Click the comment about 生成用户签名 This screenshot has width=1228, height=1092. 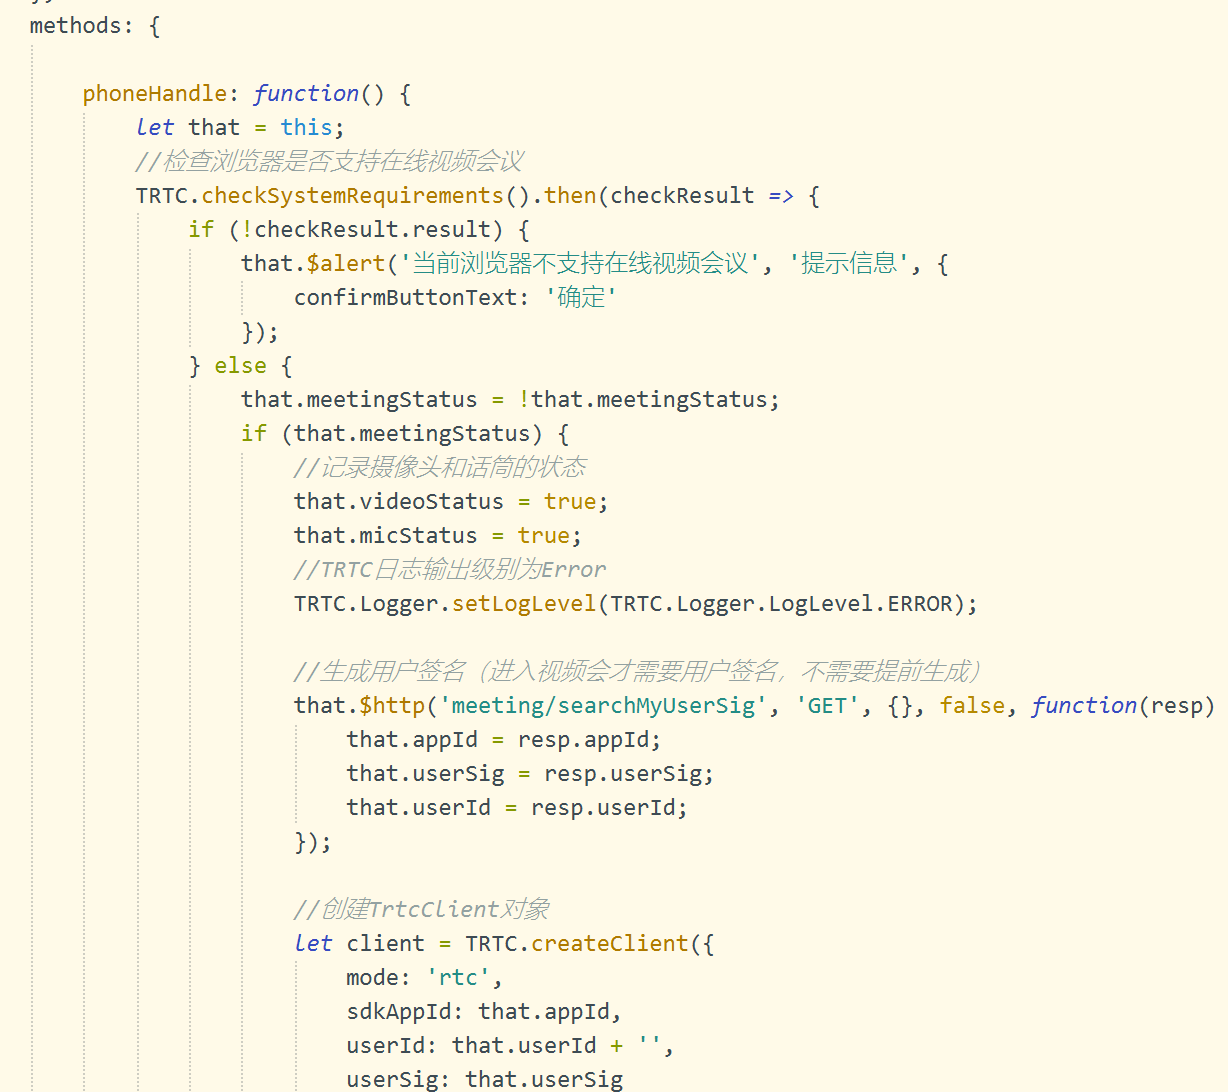[638, 672]
